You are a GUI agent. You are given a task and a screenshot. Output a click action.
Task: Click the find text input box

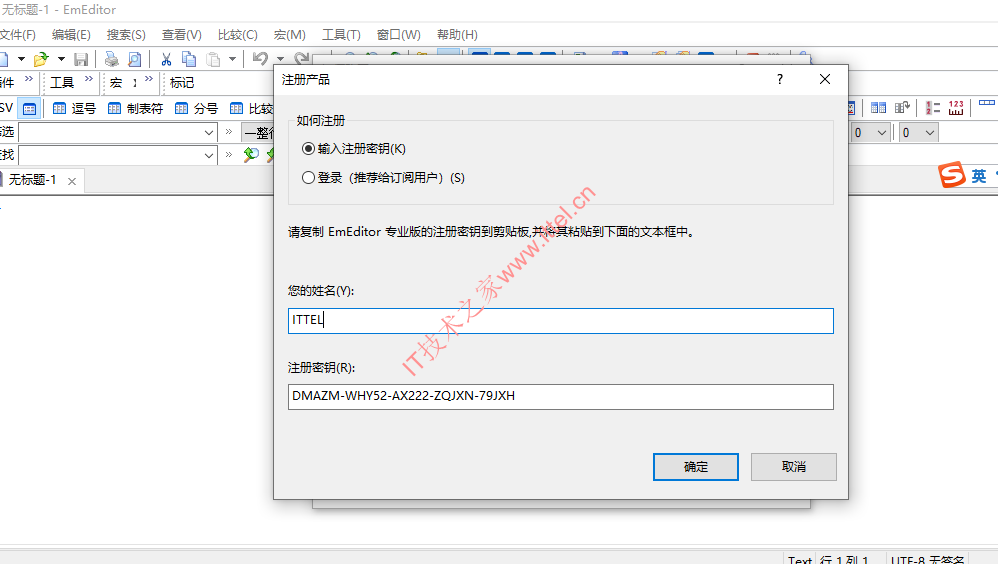110,155
